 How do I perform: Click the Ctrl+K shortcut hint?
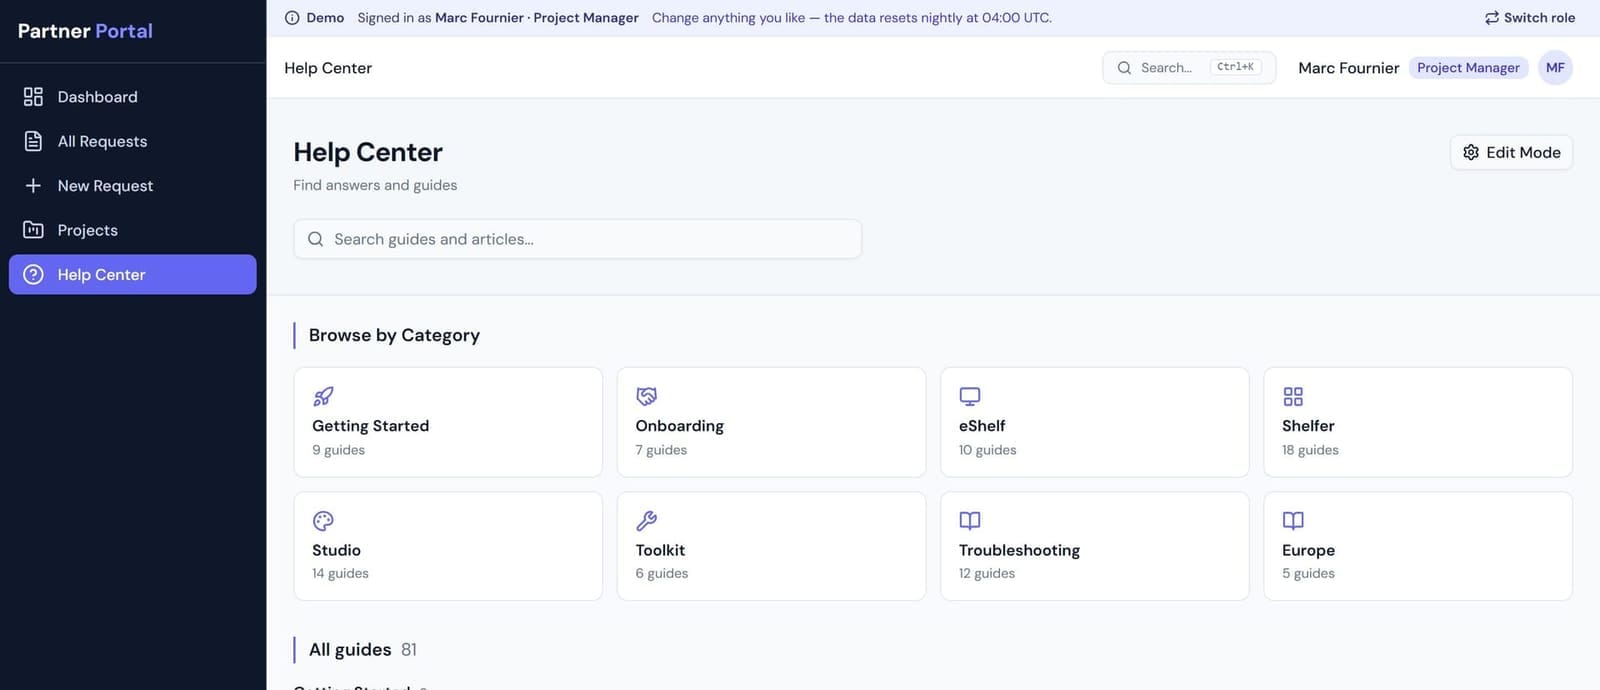[x=1235, y=67]
